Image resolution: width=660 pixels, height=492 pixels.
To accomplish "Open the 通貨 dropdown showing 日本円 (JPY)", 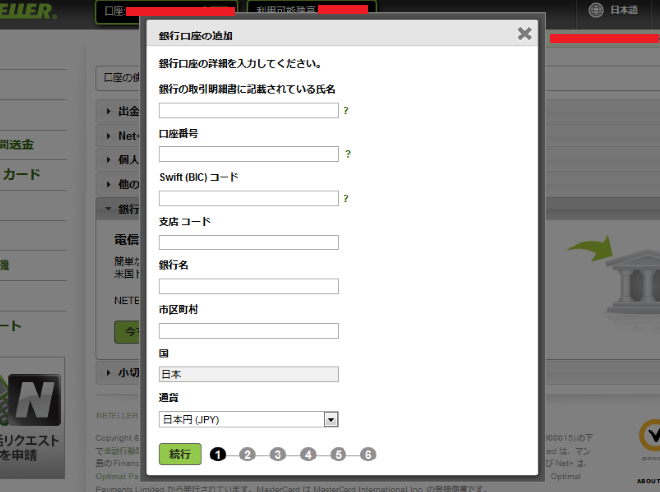I will (249, 419).
